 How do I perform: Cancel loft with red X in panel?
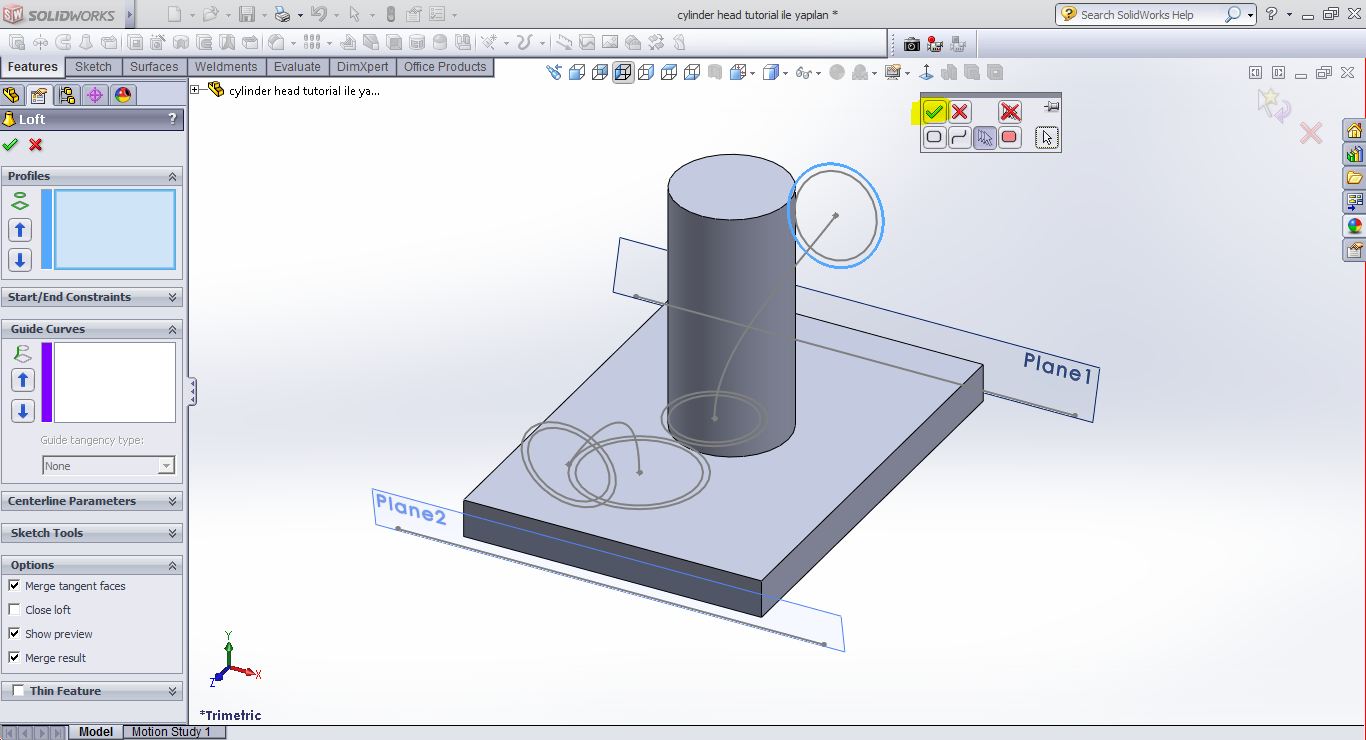point(36,145)
